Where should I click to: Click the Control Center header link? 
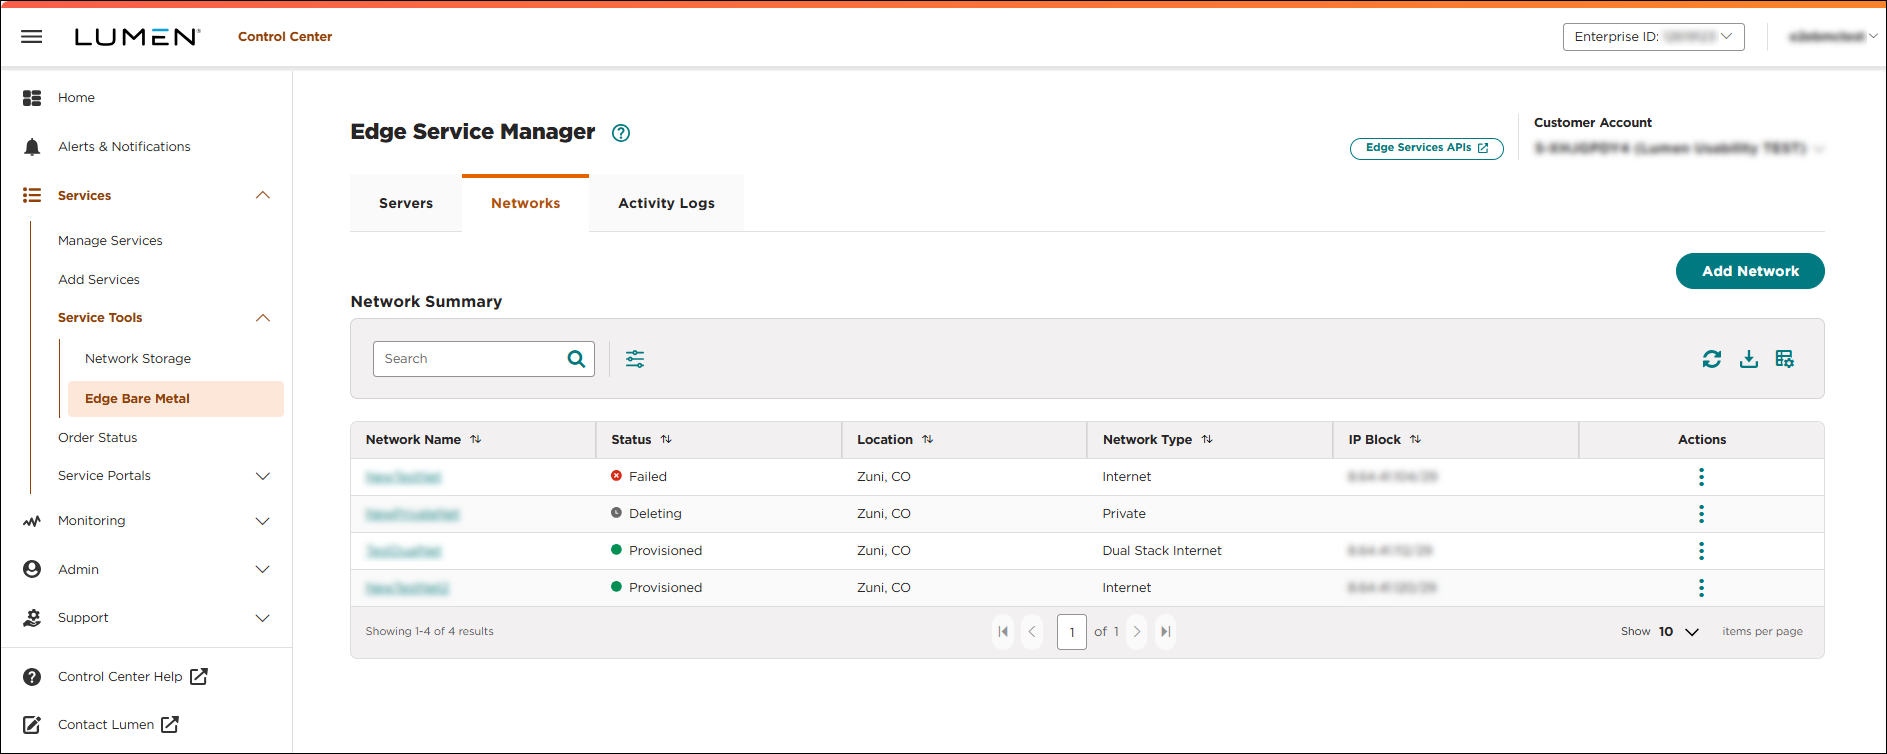(x=285, y=37)
